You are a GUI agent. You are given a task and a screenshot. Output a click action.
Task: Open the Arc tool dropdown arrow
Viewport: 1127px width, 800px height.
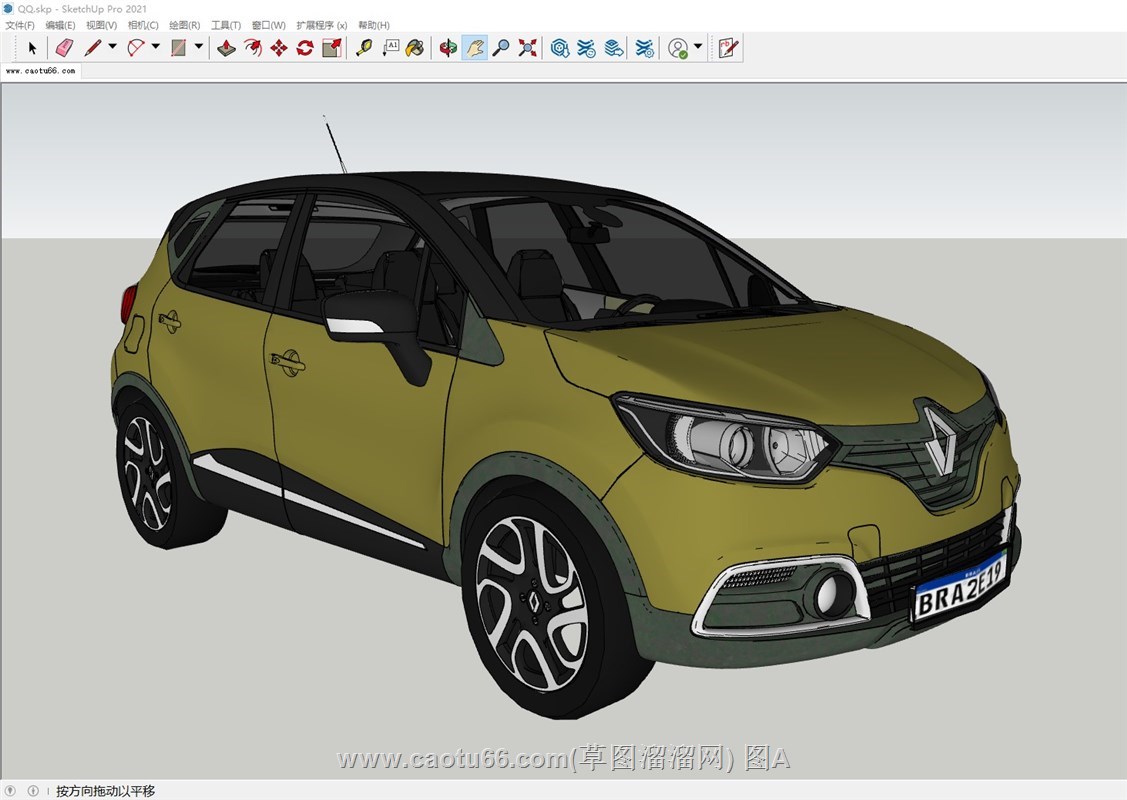155,47
